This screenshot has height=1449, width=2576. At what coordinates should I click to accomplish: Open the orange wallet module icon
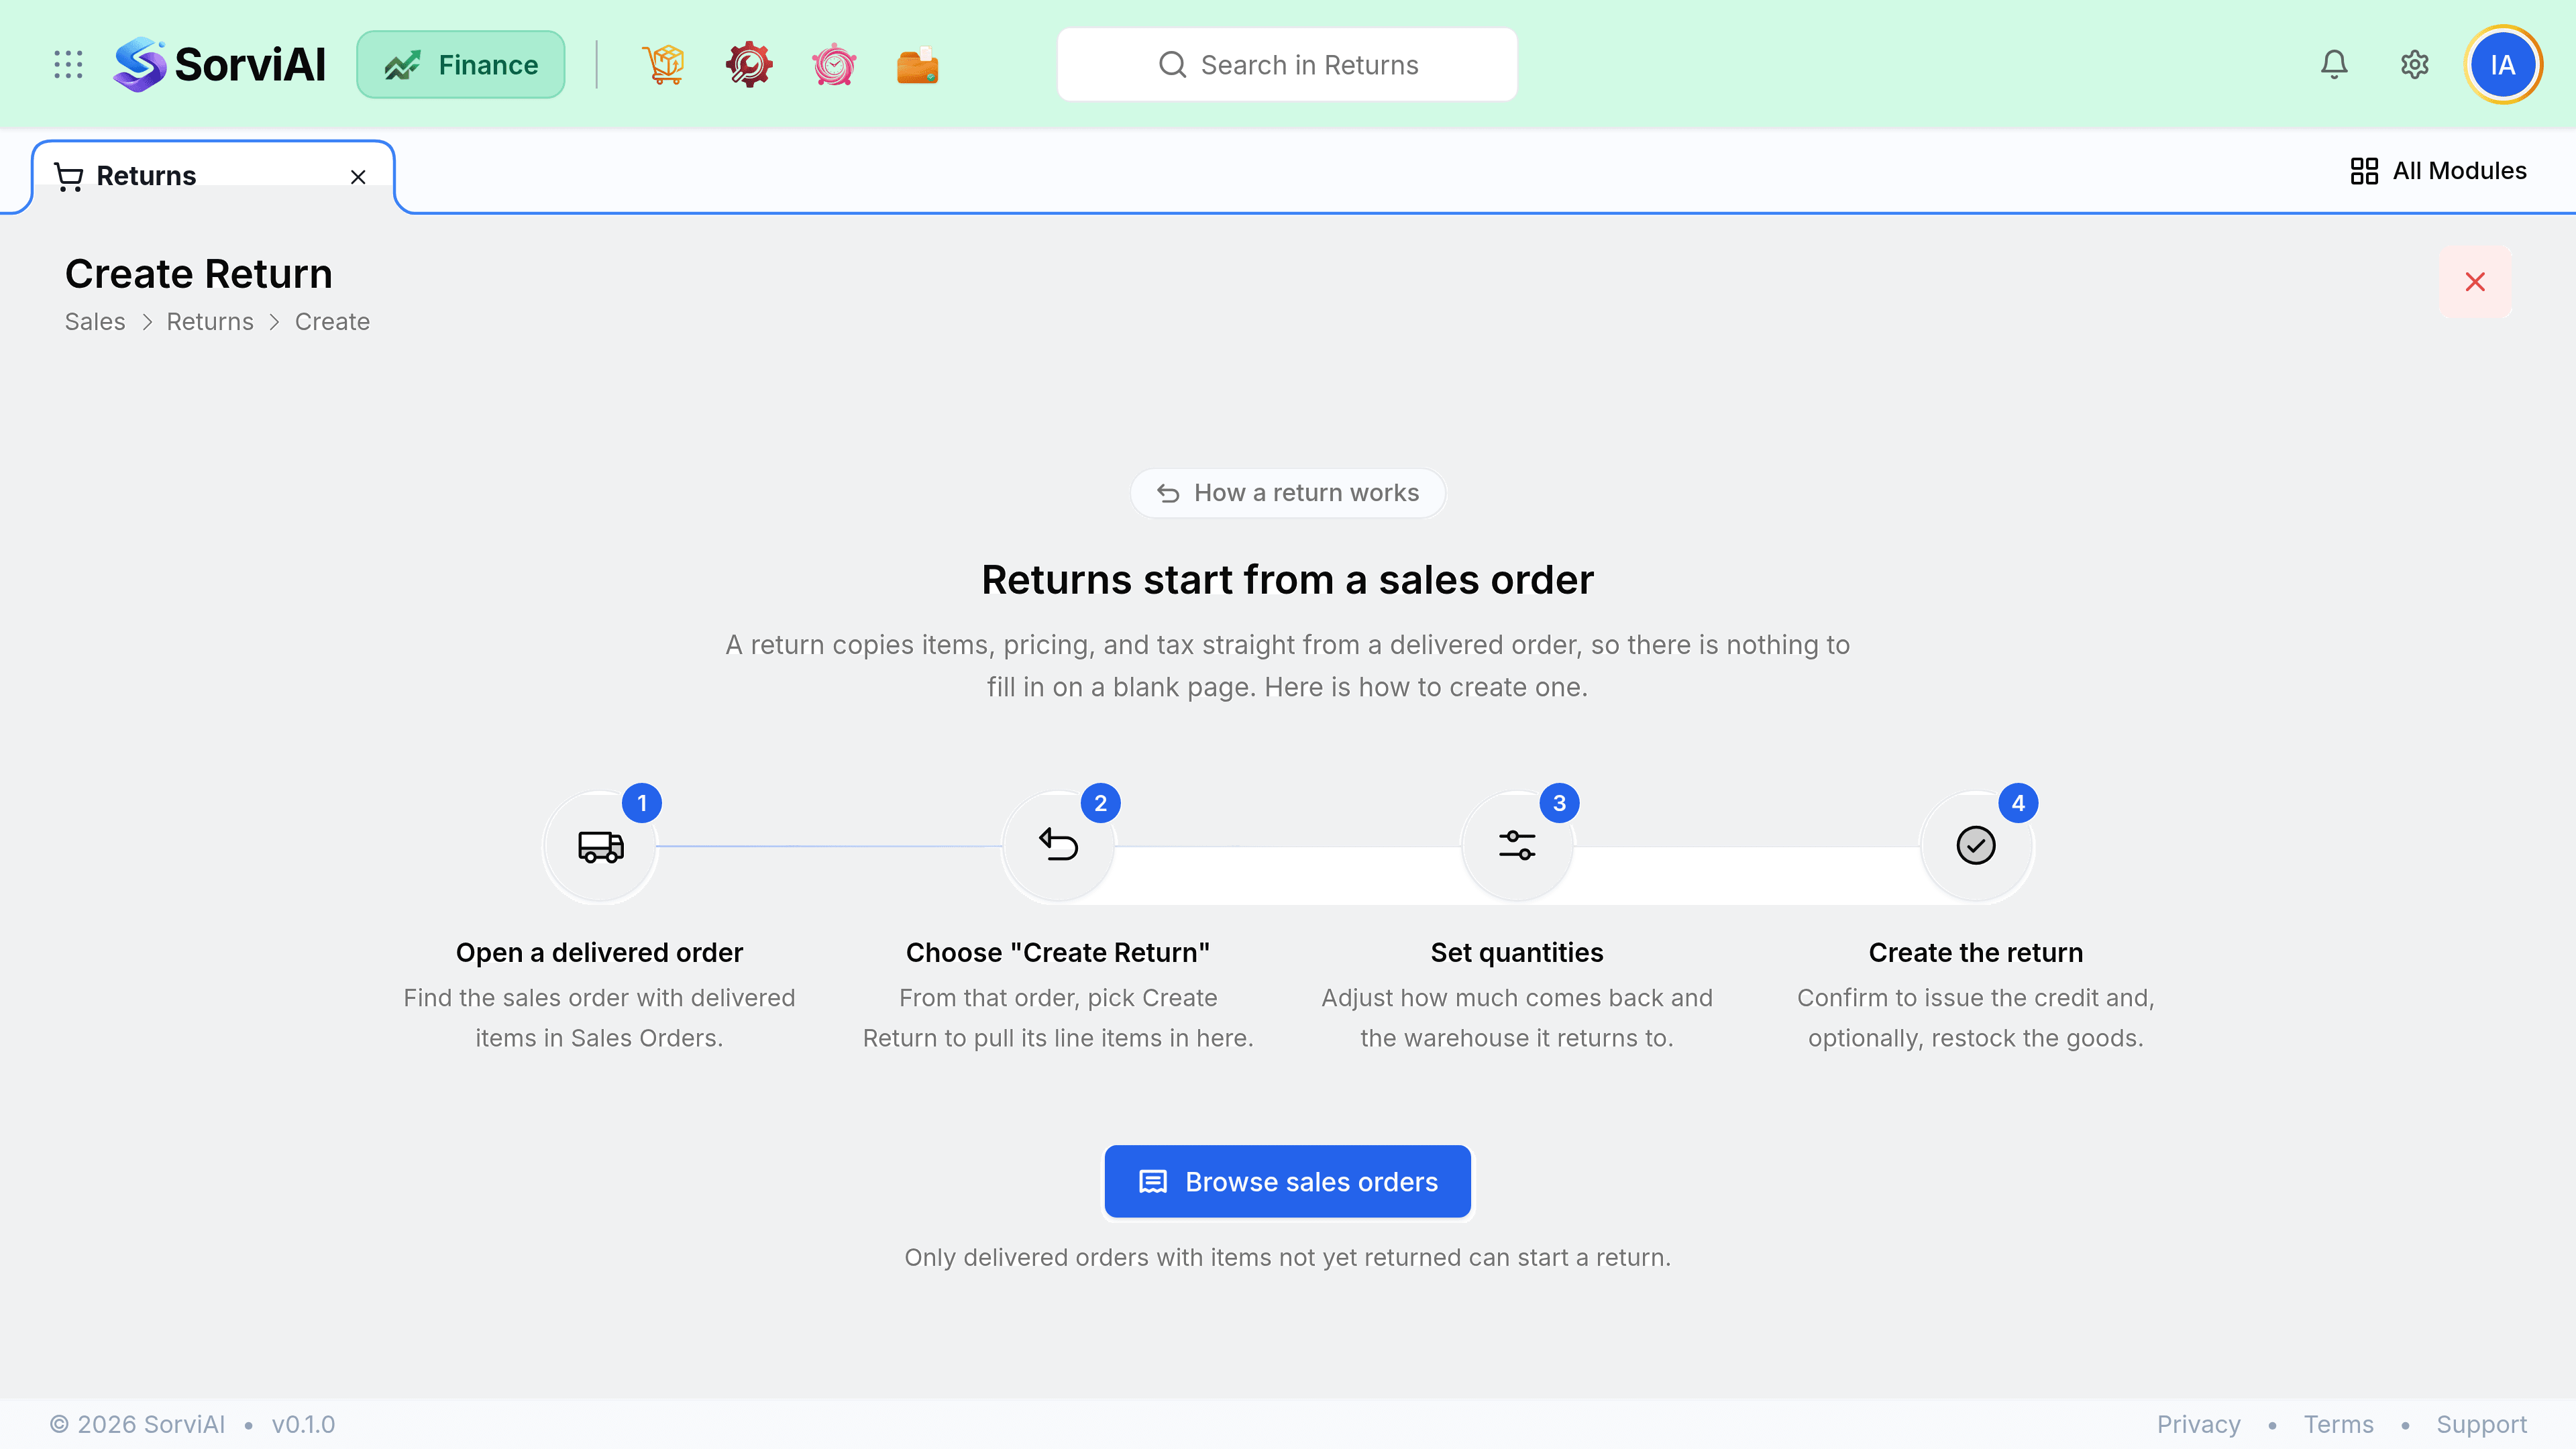pyautogui.click(x=918, y=65)
